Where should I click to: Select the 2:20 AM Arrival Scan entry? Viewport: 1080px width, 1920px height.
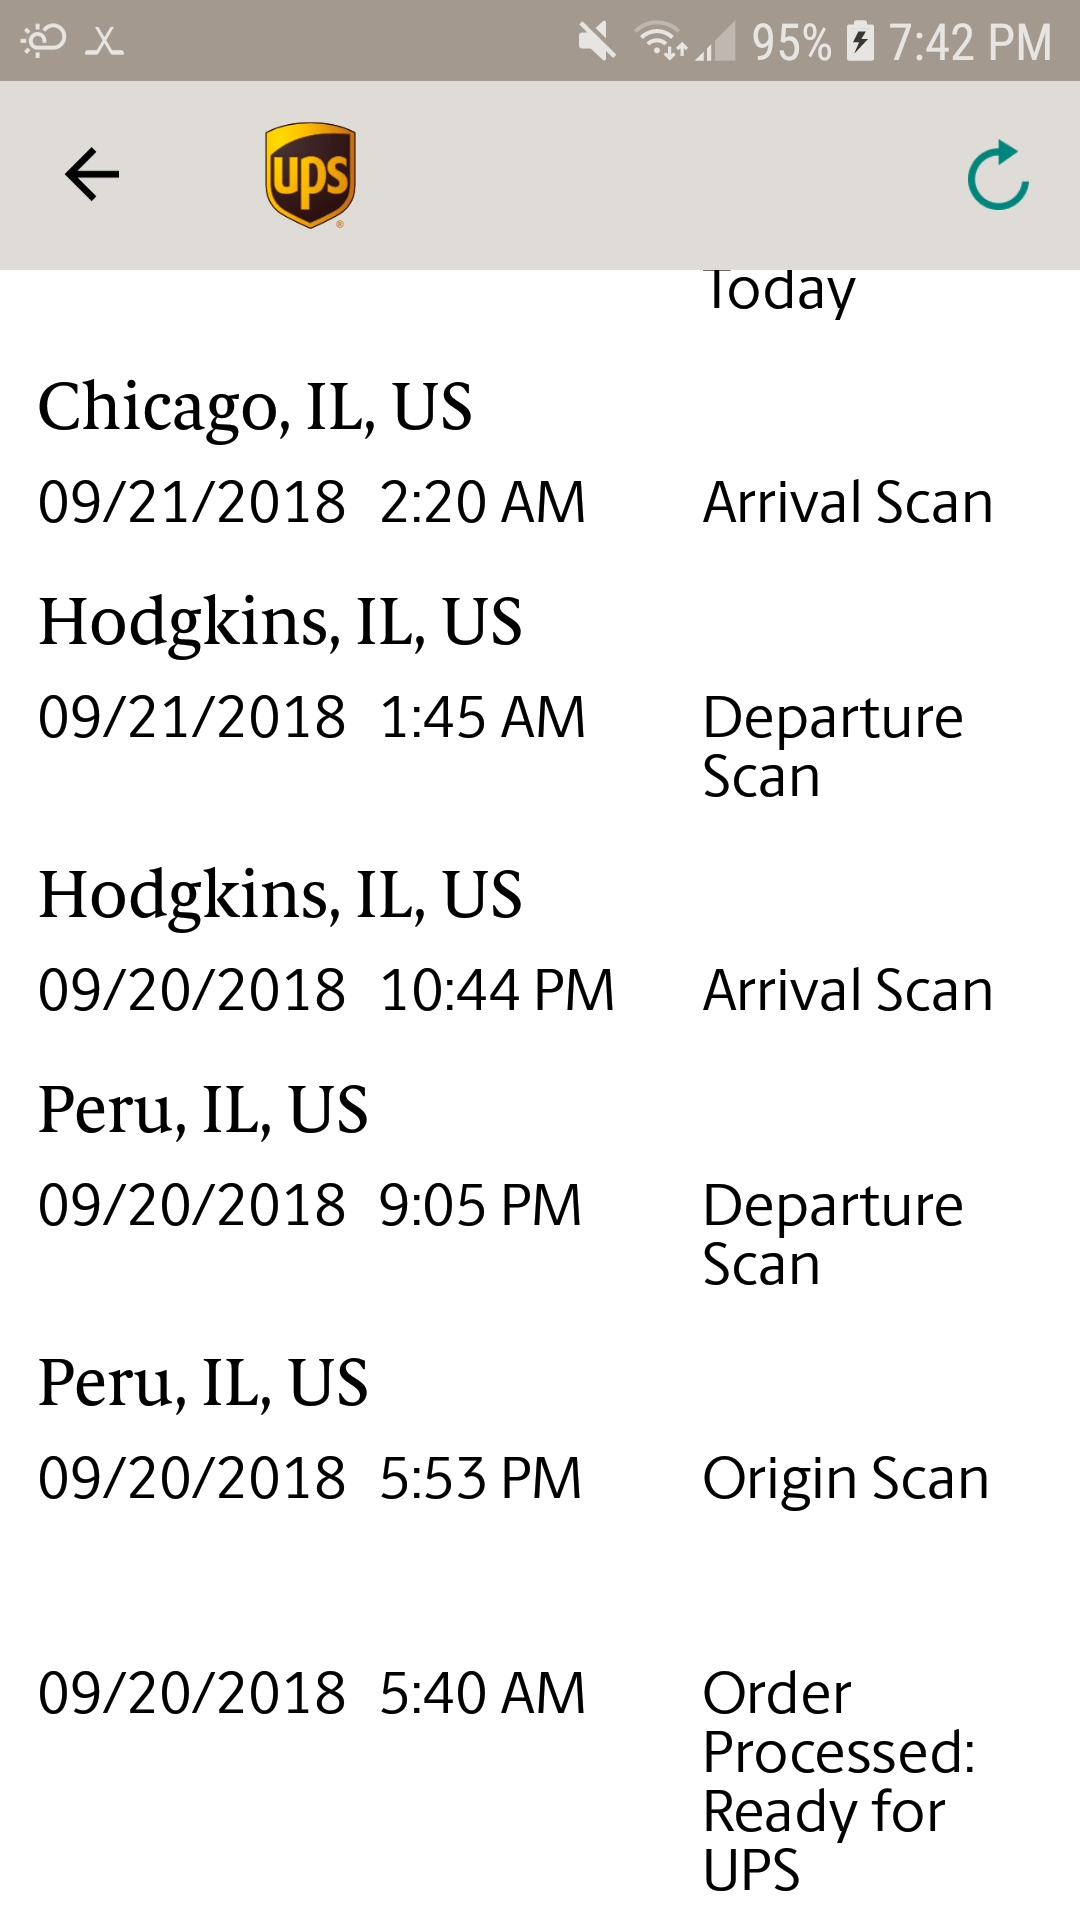[x=515, y=502]
